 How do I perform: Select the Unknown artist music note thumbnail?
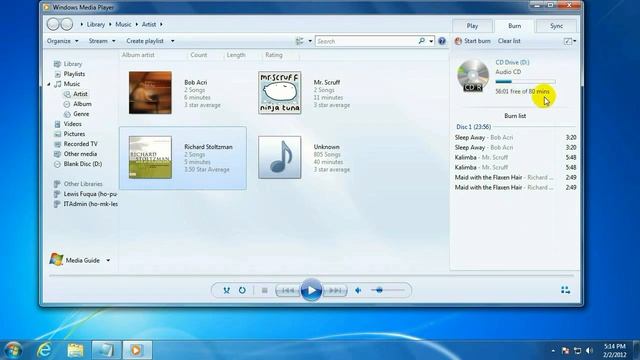coord(280,158)
